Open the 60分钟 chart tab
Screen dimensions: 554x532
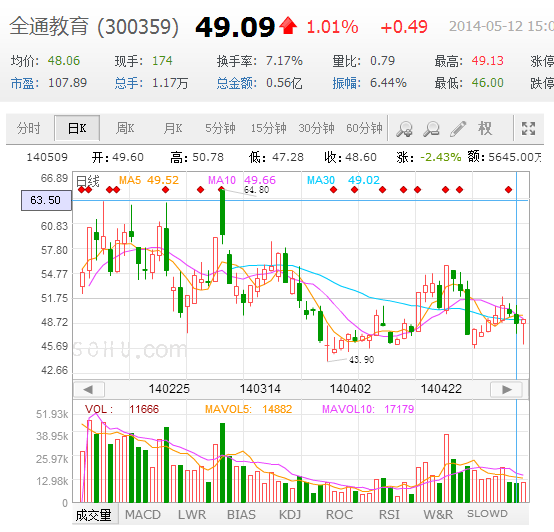[364, 128]
